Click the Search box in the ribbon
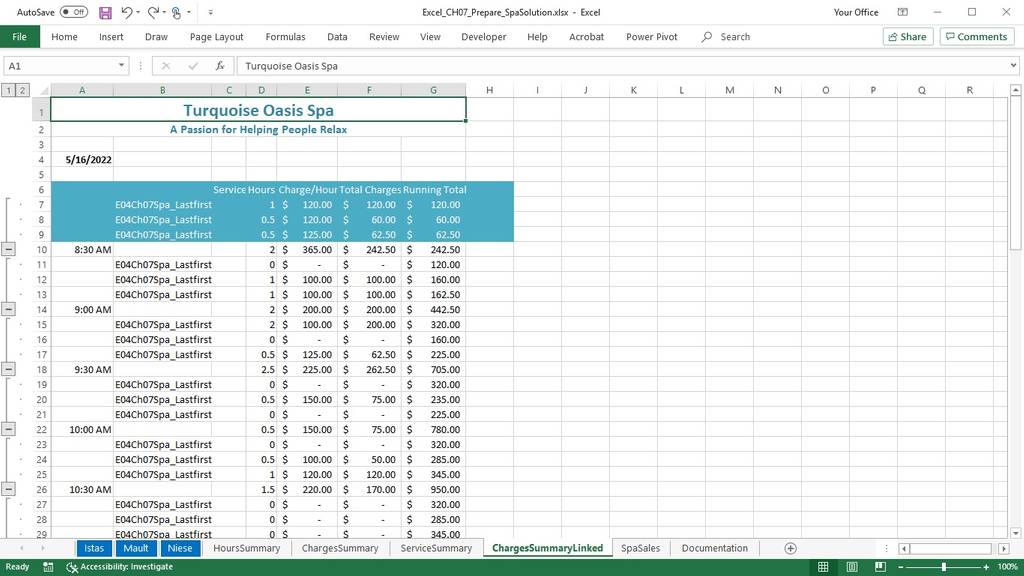Screen dimensions: 1024x576 click(x=726, y=37)
